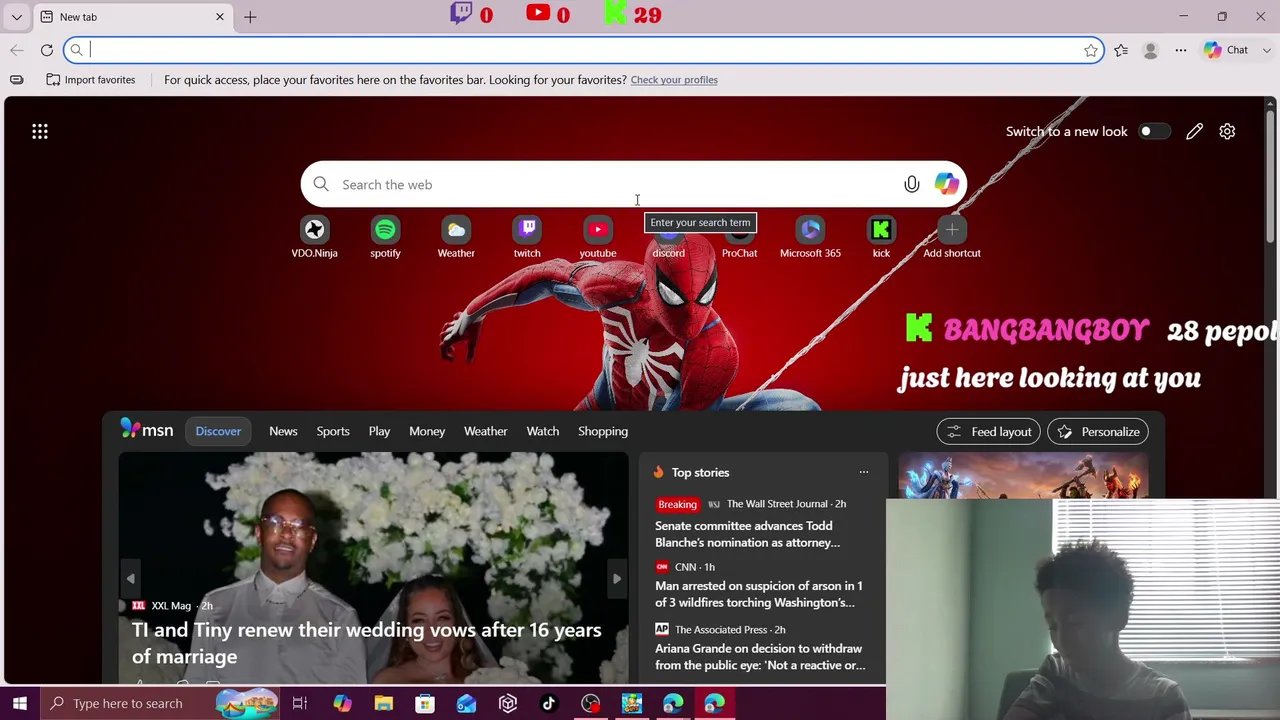The width and height of the screenshot is (1280, 720).
Task: Select the Shopping tab
Action: pos(603,431)
